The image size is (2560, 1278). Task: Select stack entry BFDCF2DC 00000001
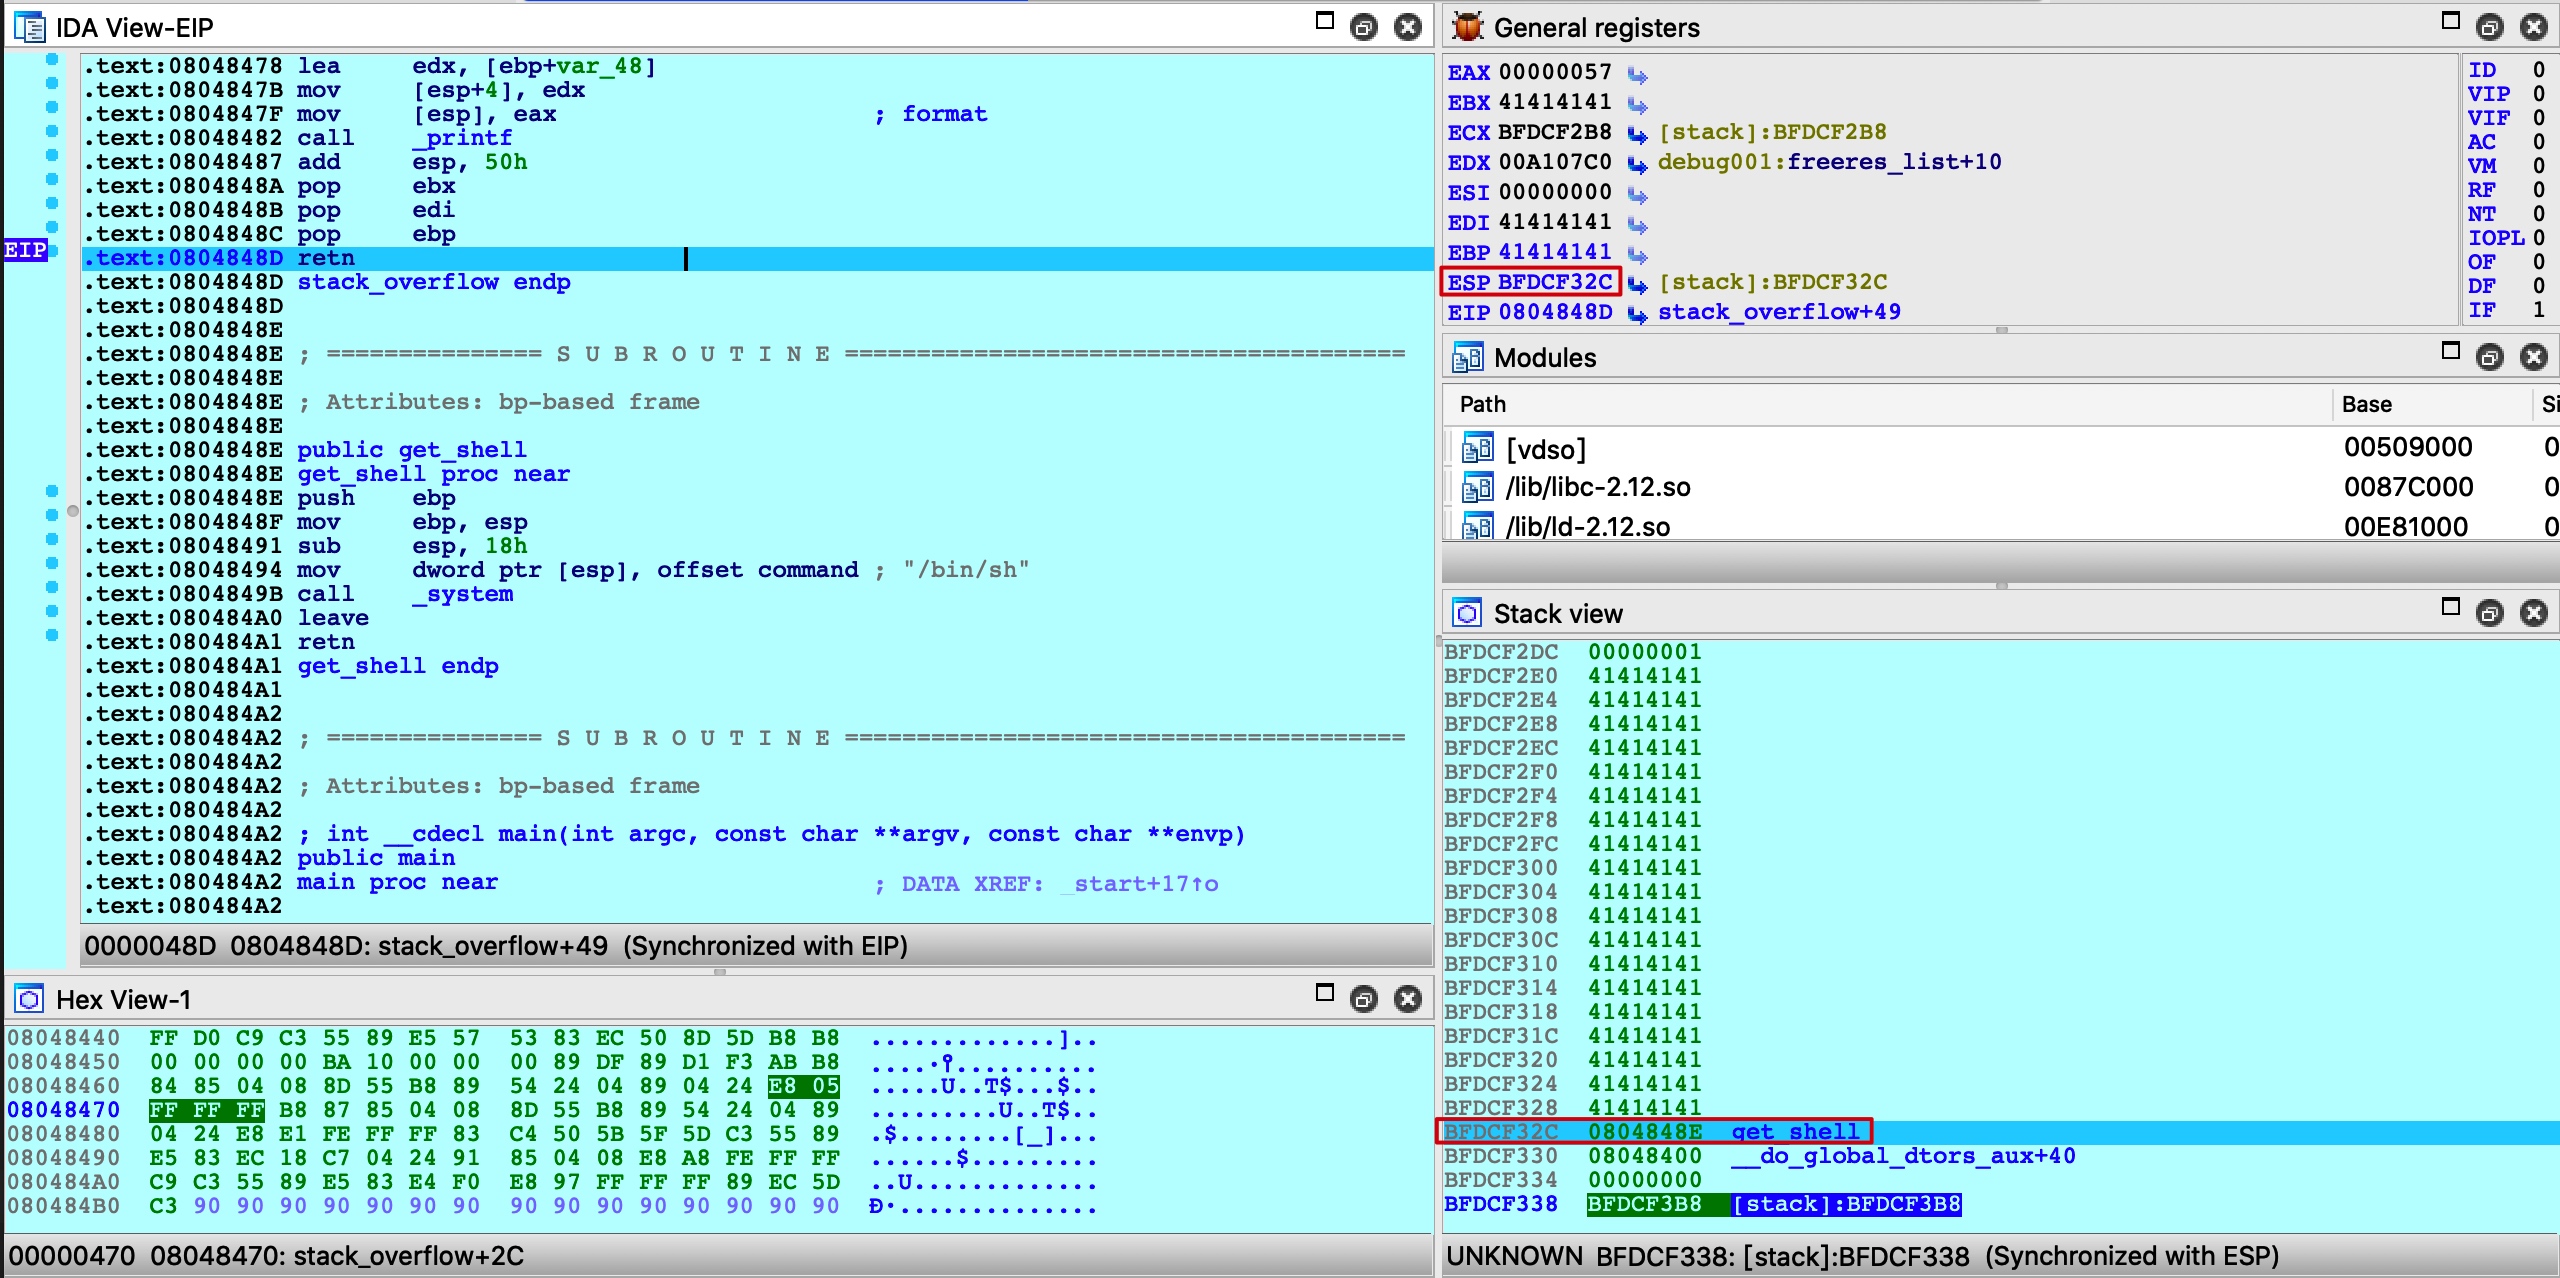pos(1999,652)
